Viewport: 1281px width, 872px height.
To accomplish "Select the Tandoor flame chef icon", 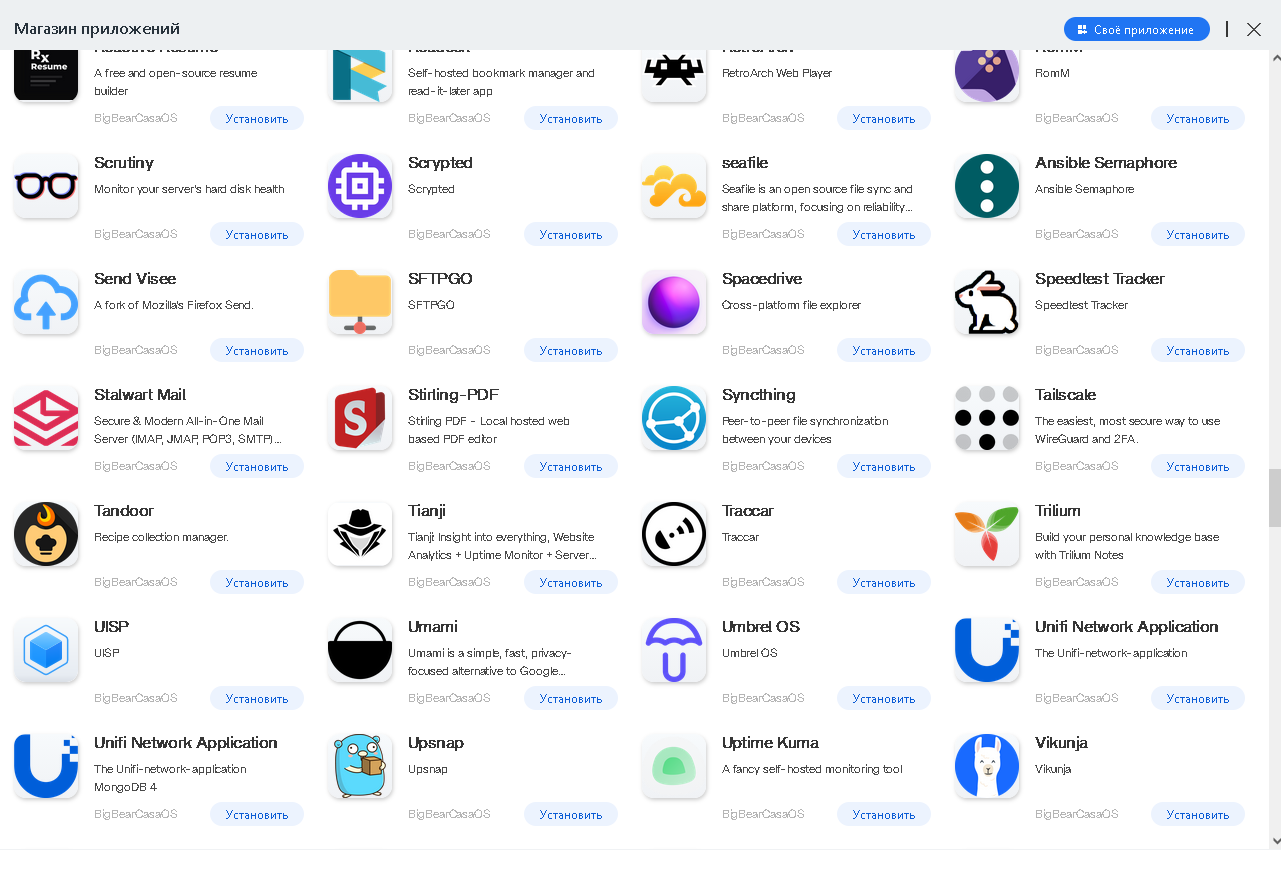I will tap(46, 534).
